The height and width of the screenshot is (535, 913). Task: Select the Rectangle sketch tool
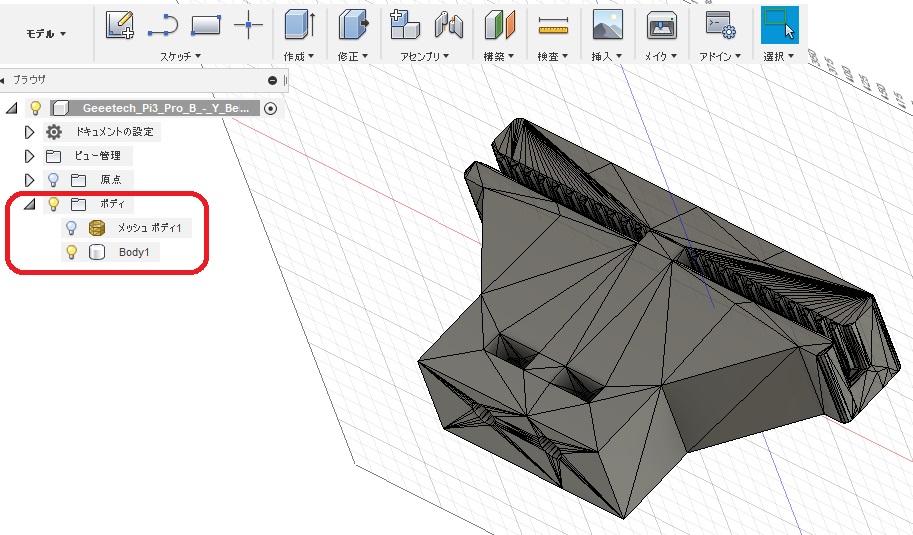[206, 26]
